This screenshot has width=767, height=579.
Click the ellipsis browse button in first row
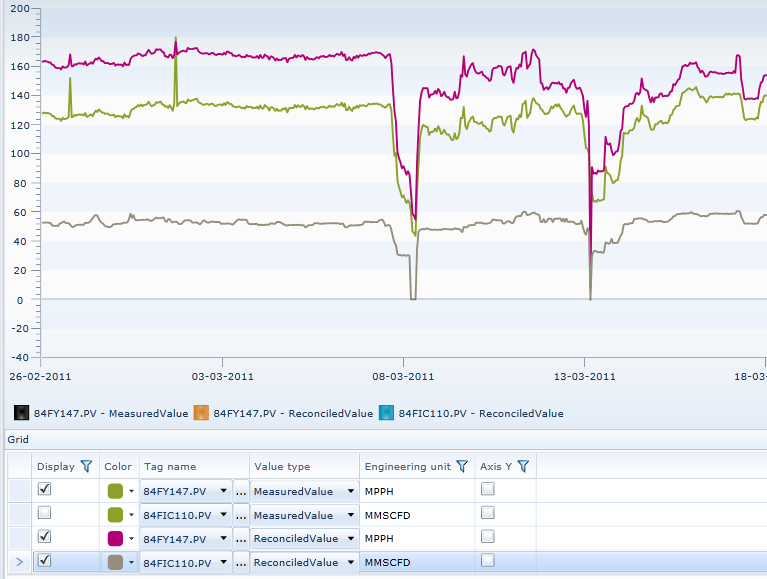tap(241, 491)
